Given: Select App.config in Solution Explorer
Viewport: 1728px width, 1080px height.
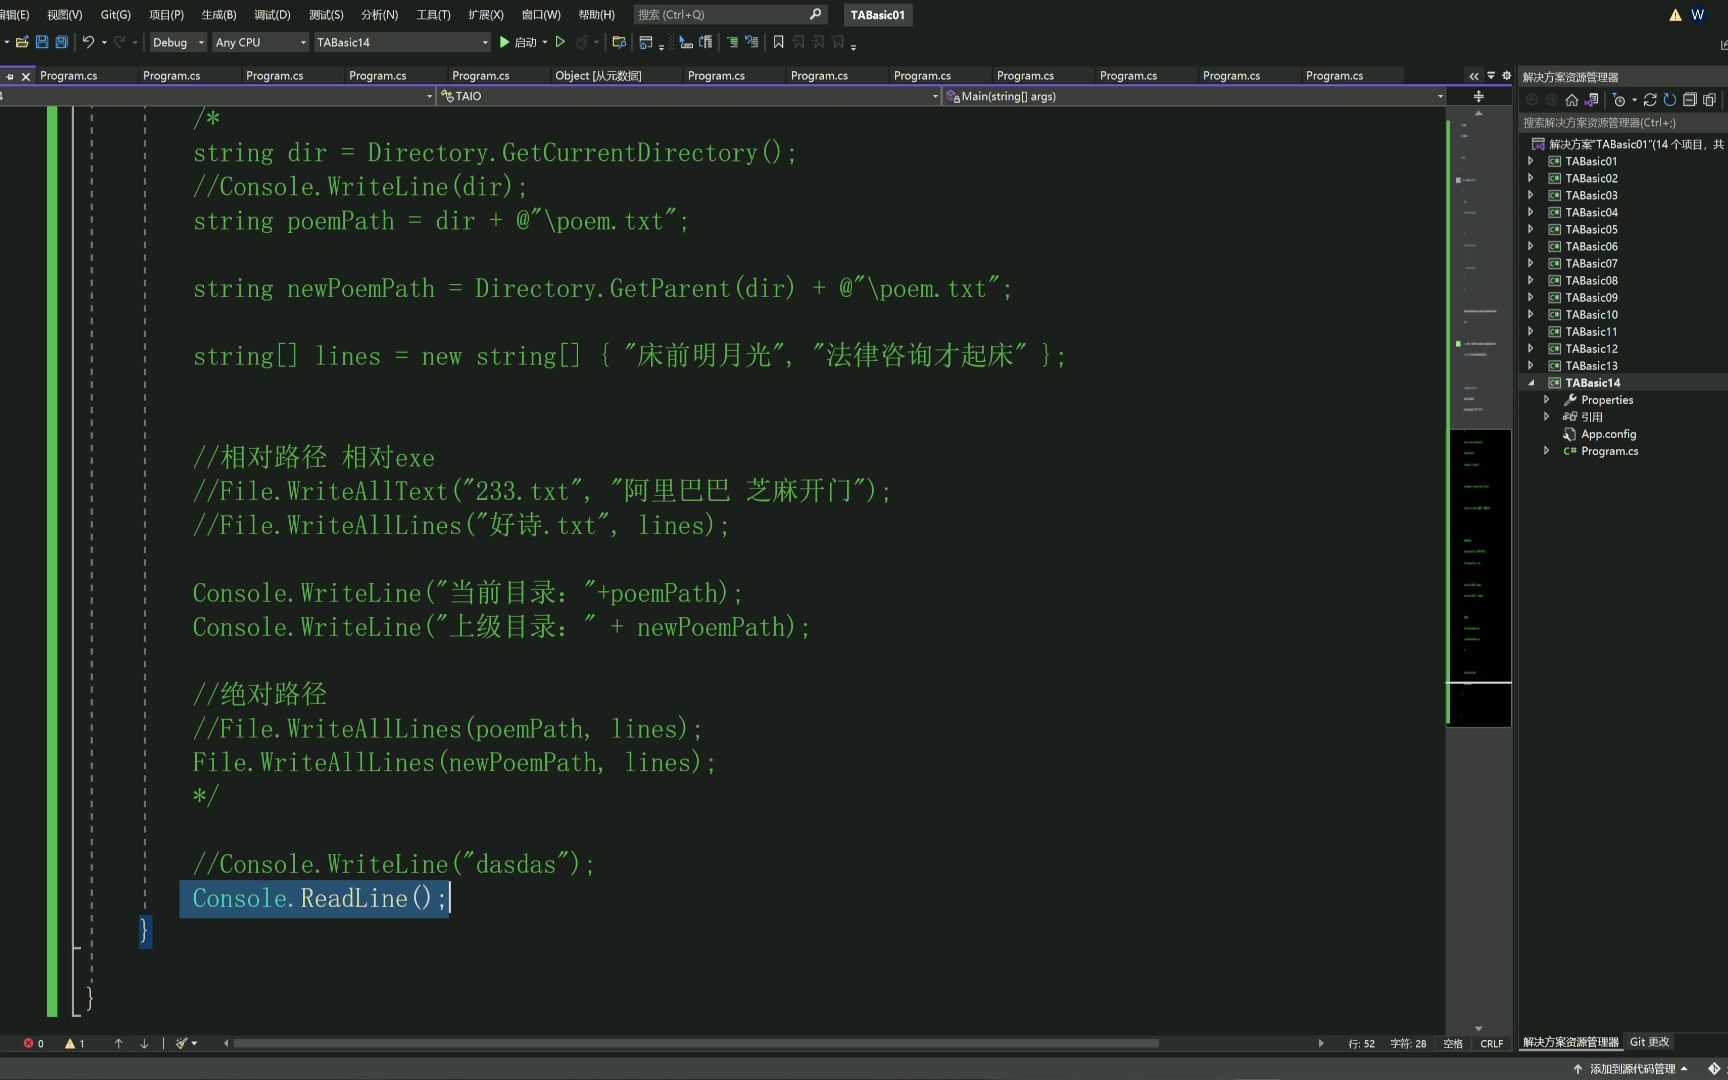Looking at the screenshot, I should pyautogui.click(x=1608, y=434).
